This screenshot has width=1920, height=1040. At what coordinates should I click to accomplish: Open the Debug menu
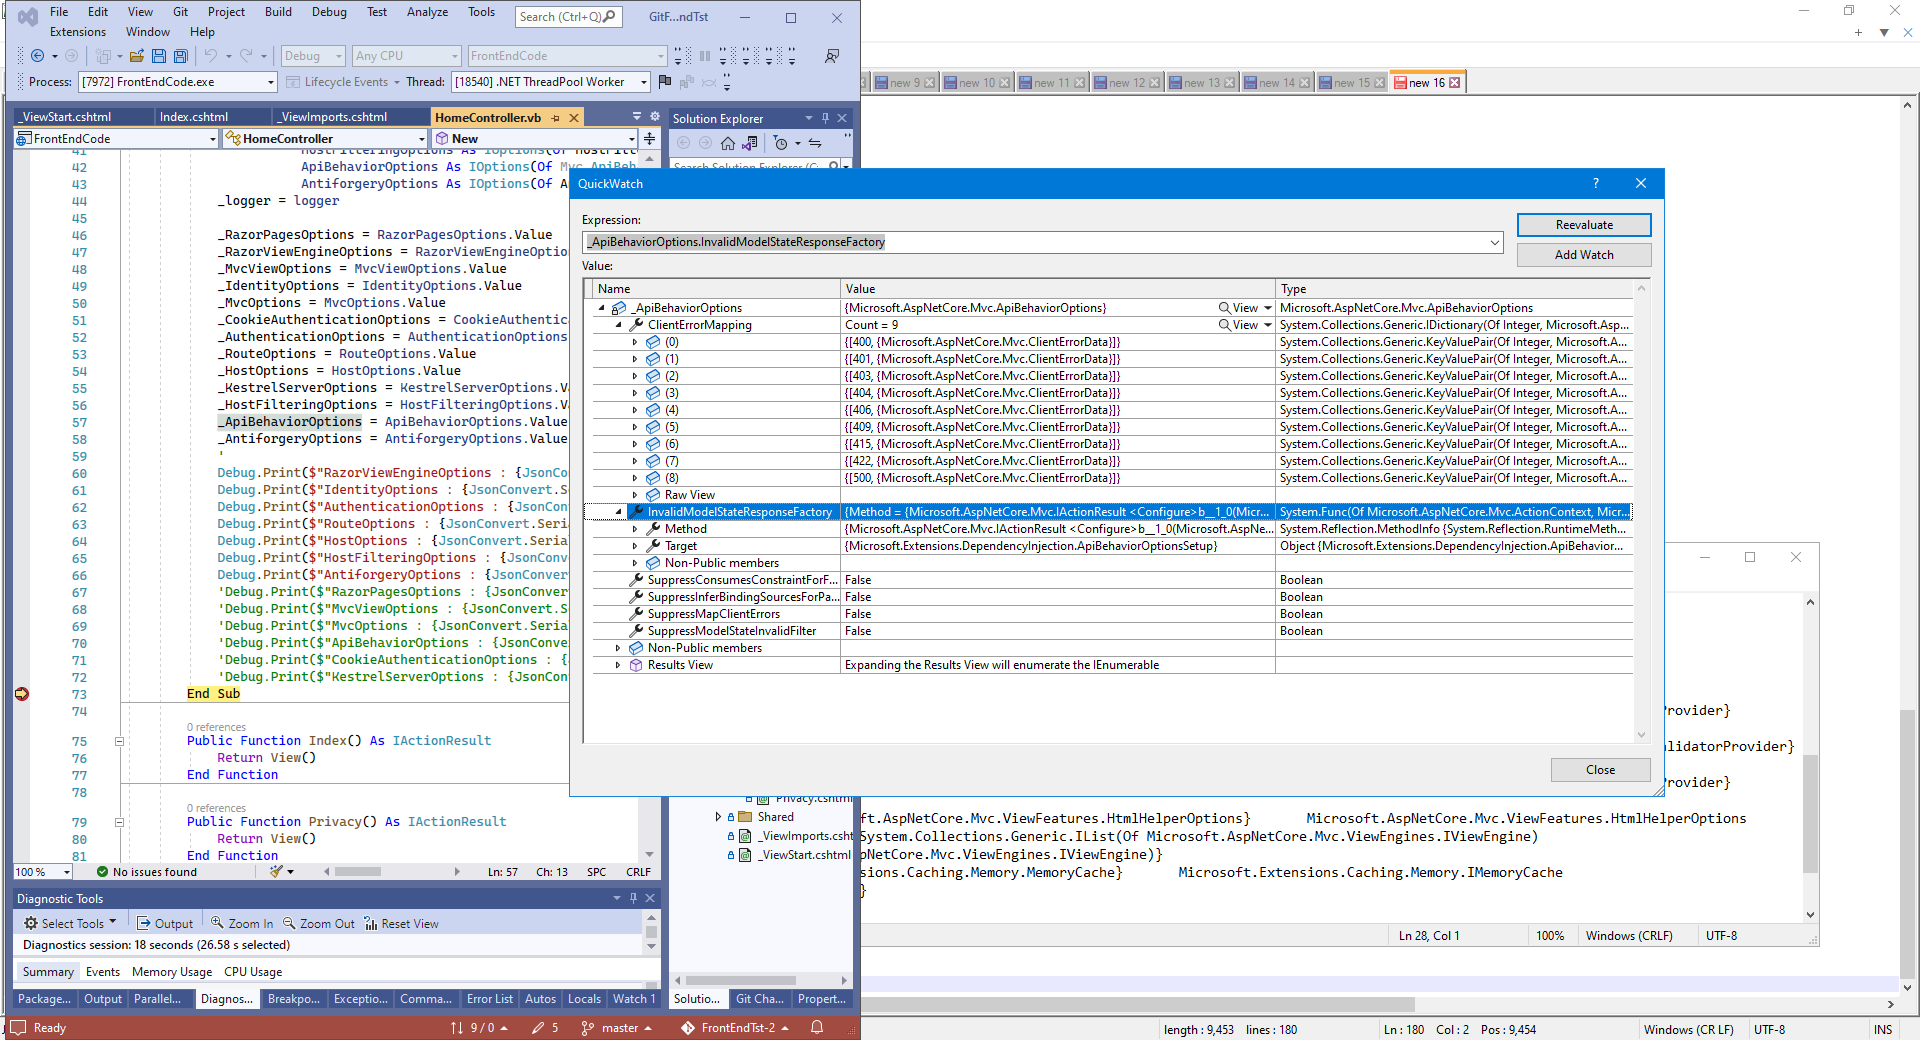(329, 12)
